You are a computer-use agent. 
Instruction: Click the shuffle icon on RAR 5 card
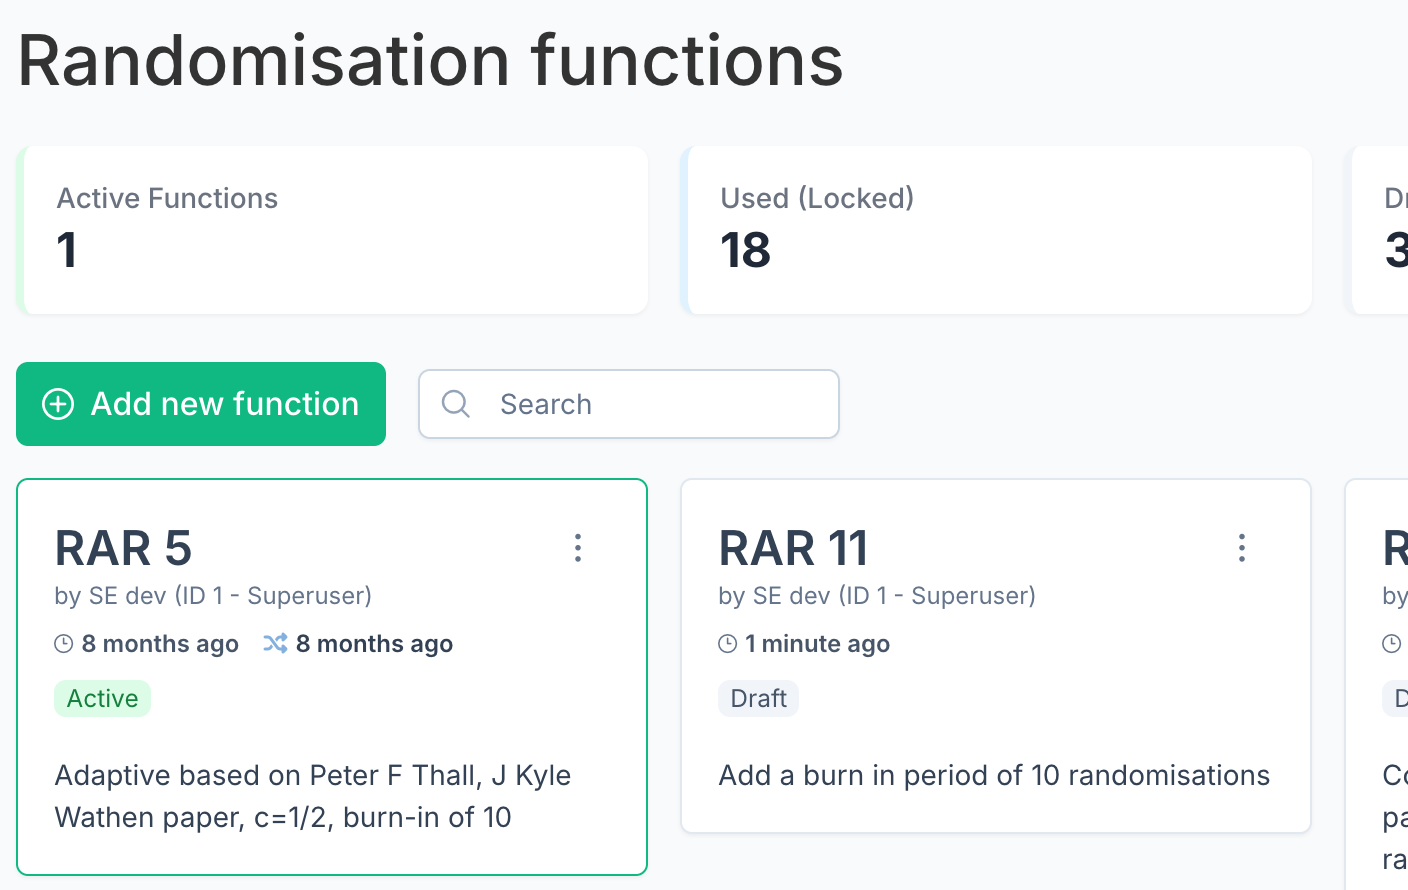pos(275,643)
